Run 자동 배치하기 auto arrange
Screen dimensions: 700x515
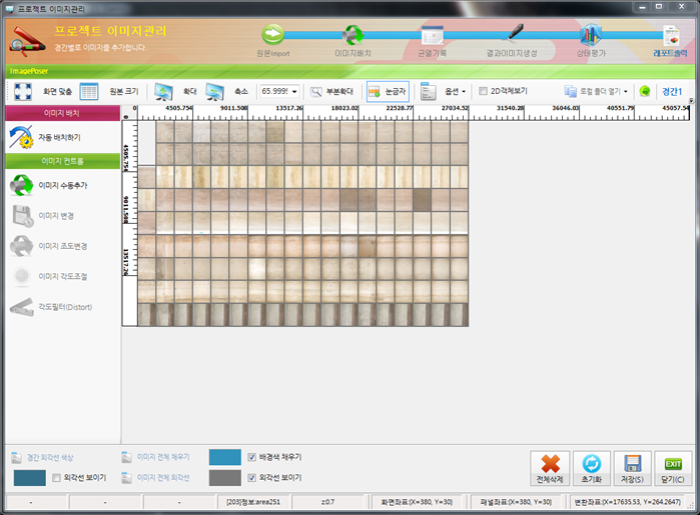coord(46,137)
